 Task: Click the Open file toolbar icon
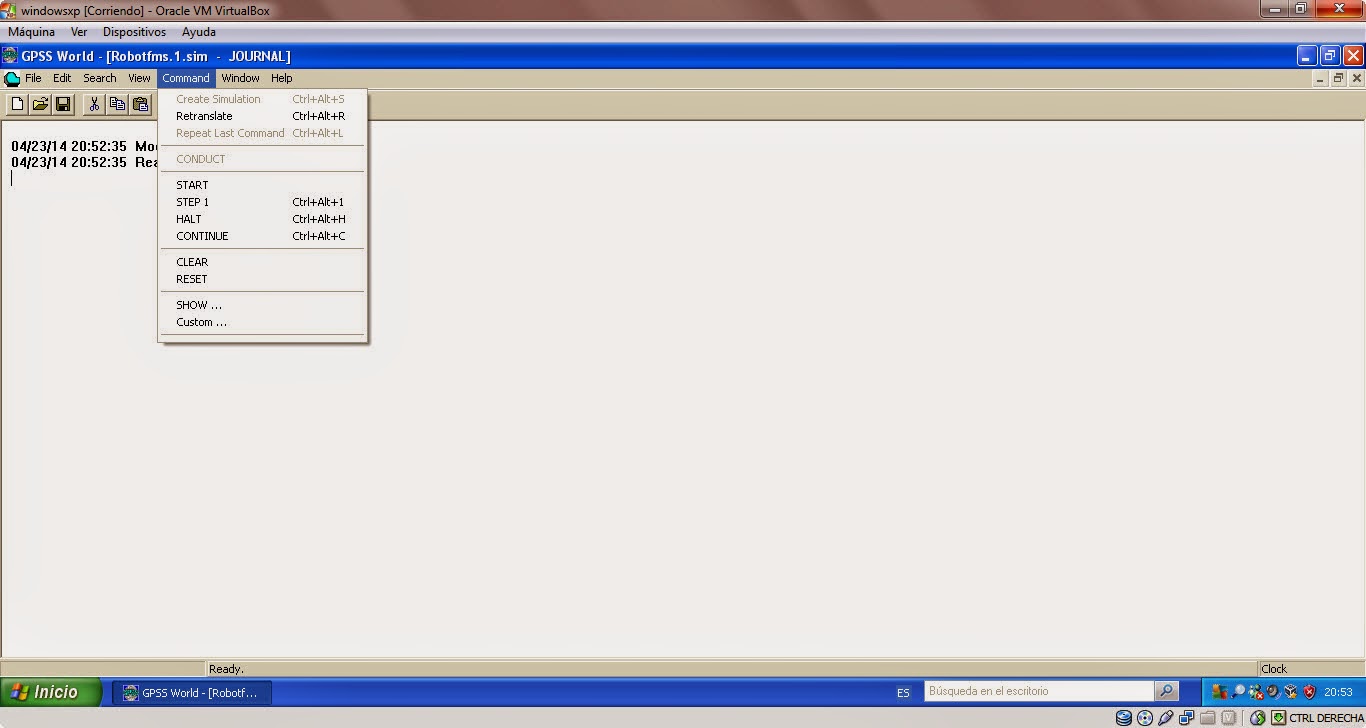(40, 104)
